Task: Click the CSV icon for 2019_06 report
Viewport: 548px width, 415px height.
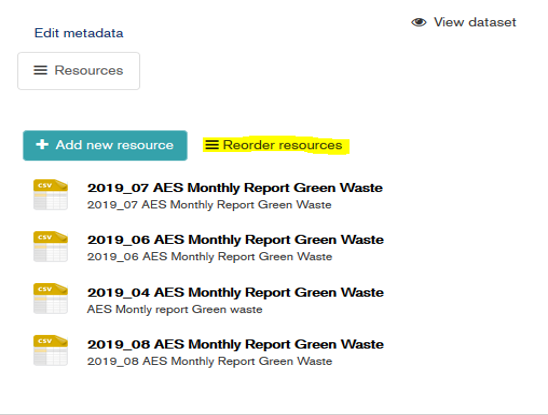Action: 51,246
